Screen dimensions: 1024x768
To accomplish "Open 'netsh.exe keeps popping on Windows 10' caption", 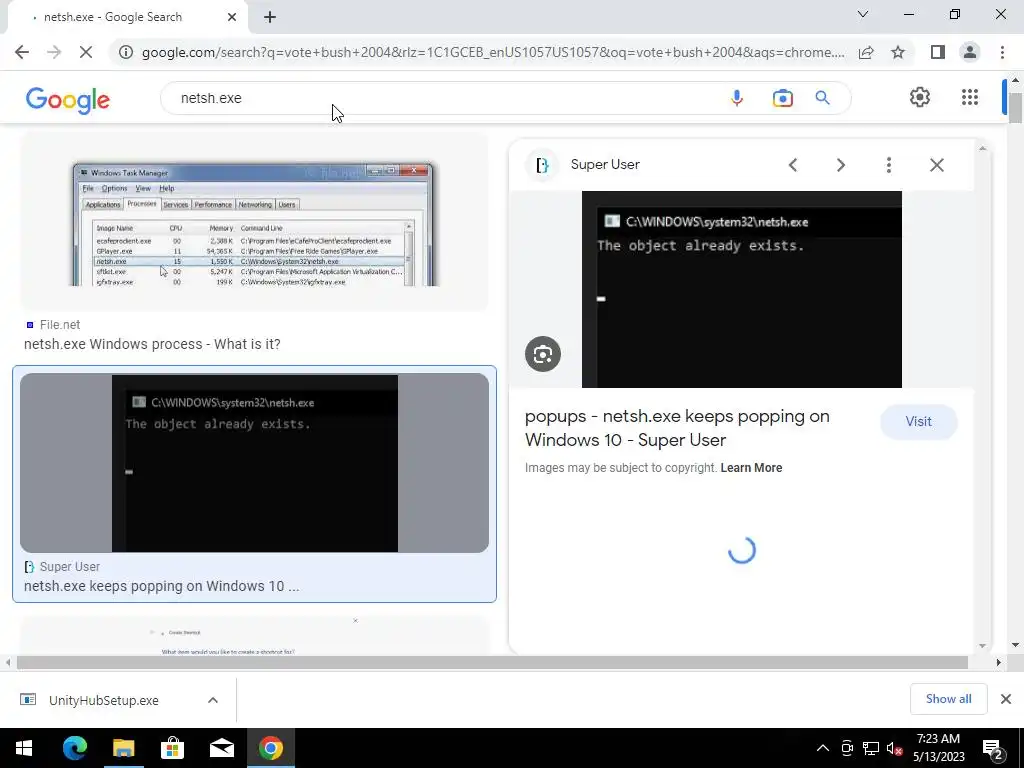I will [x=161, y=586].
